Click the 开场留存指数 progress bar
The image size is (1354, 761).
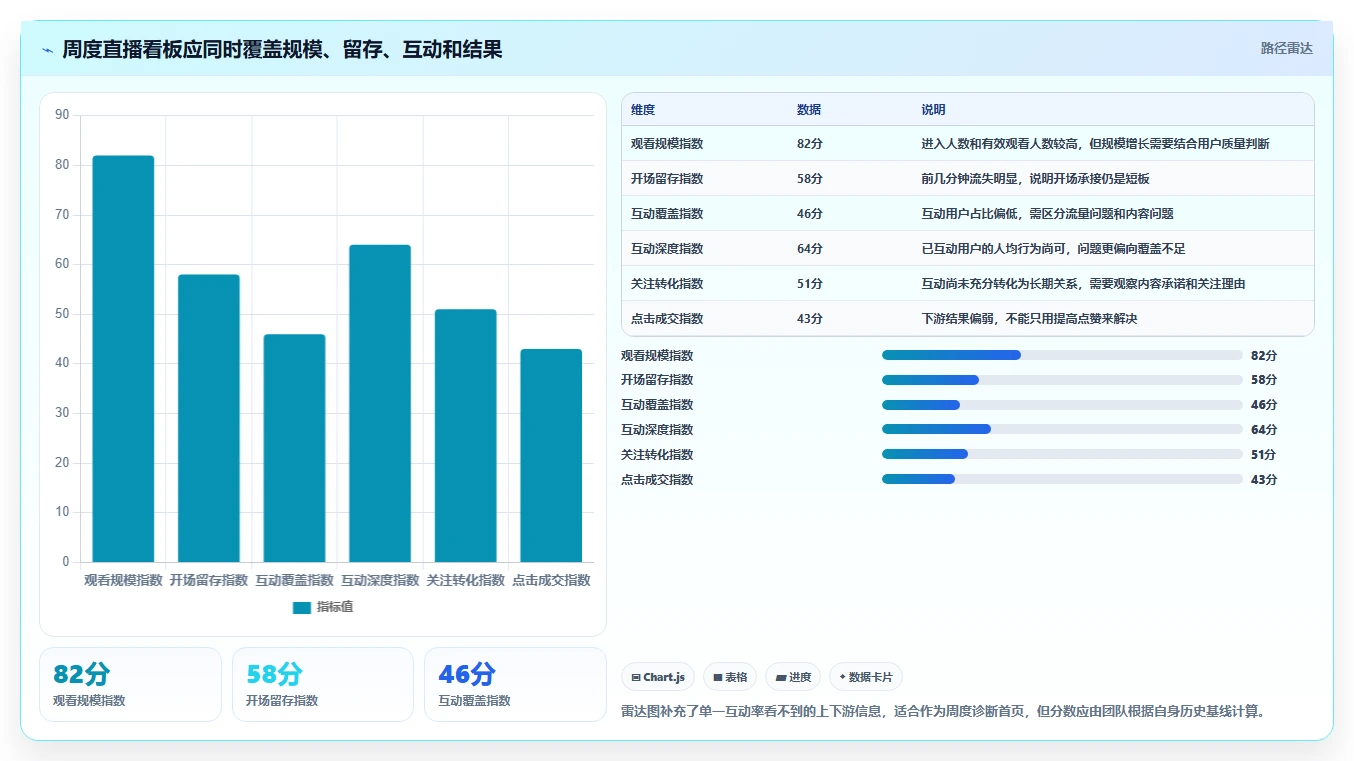pos(1062,380)
